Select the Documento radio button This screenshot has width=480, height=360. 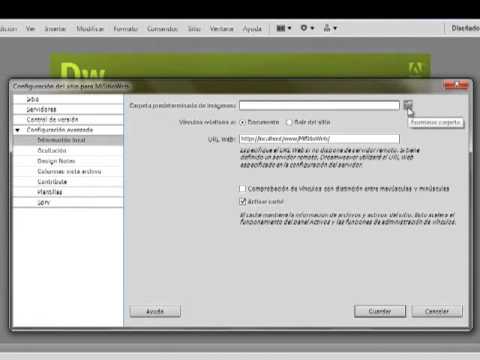(x=243, y=122)
